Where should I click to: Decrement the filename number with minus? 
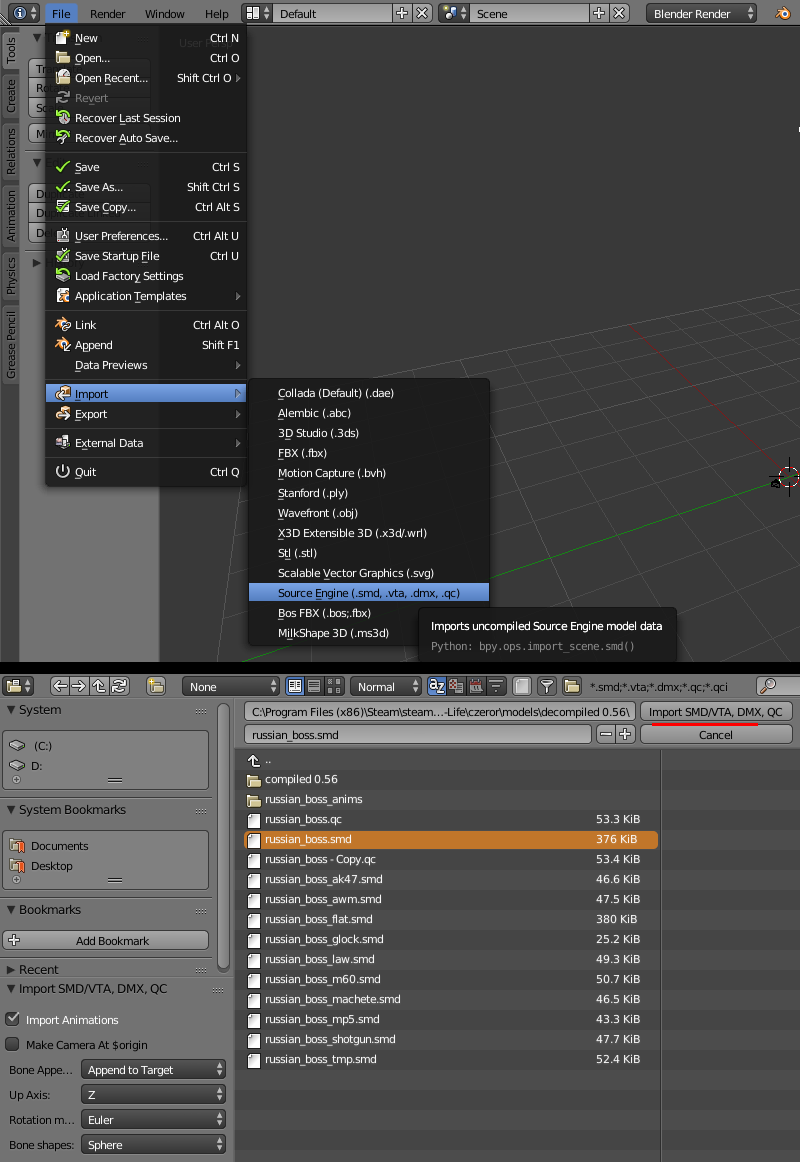point(606,734)
